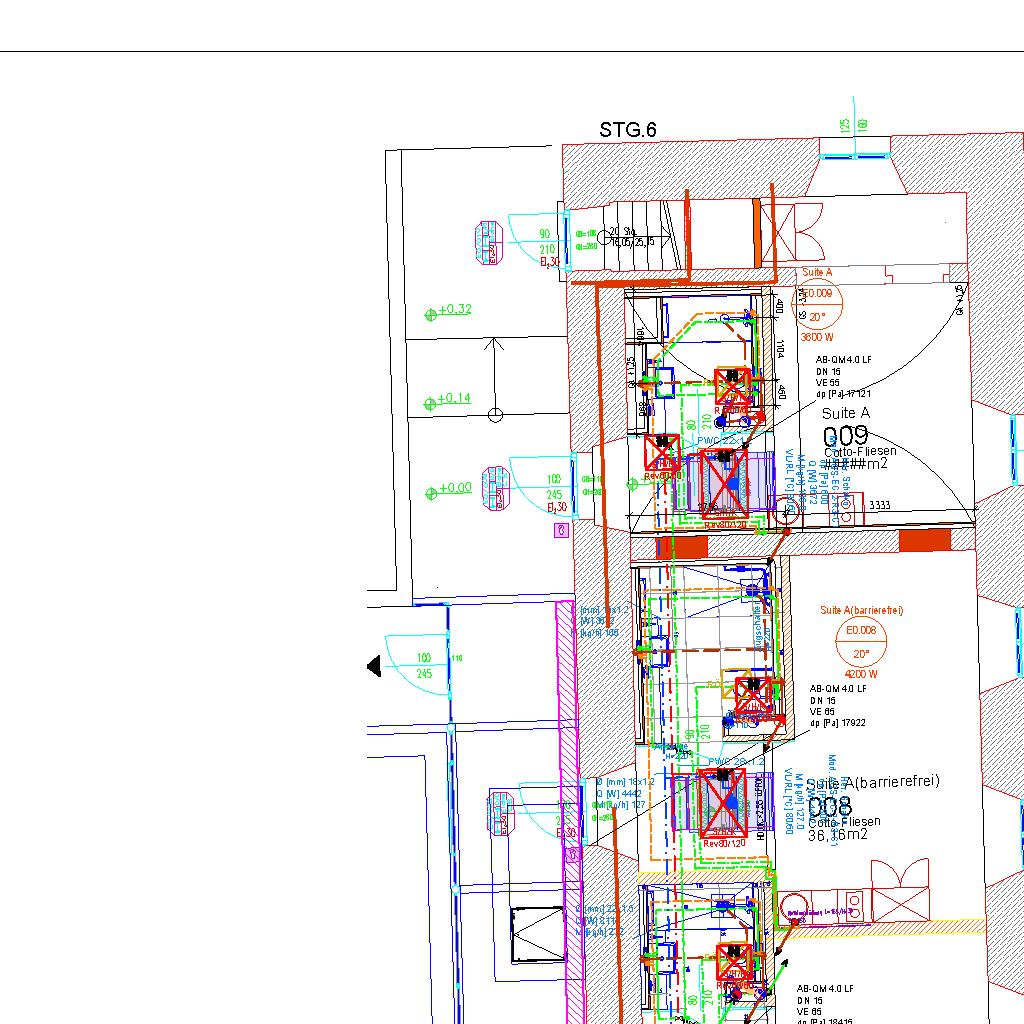The height and width of the screenshot is (1024, 1024).
Task: Select the +0,32 elevation marker
Action: (x=451, y=310)
